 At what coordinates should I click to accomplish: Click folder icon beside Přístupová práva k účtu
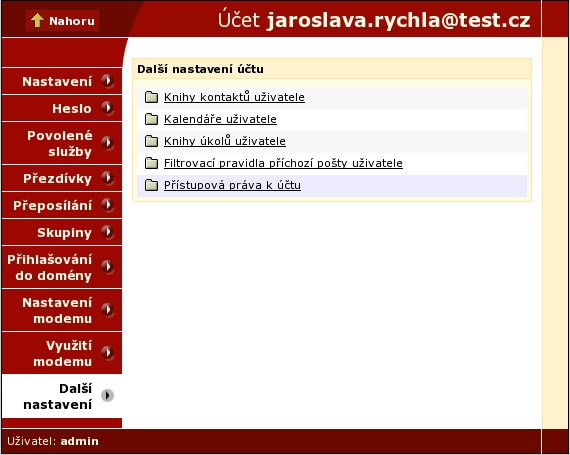click(x=151, y=185)
